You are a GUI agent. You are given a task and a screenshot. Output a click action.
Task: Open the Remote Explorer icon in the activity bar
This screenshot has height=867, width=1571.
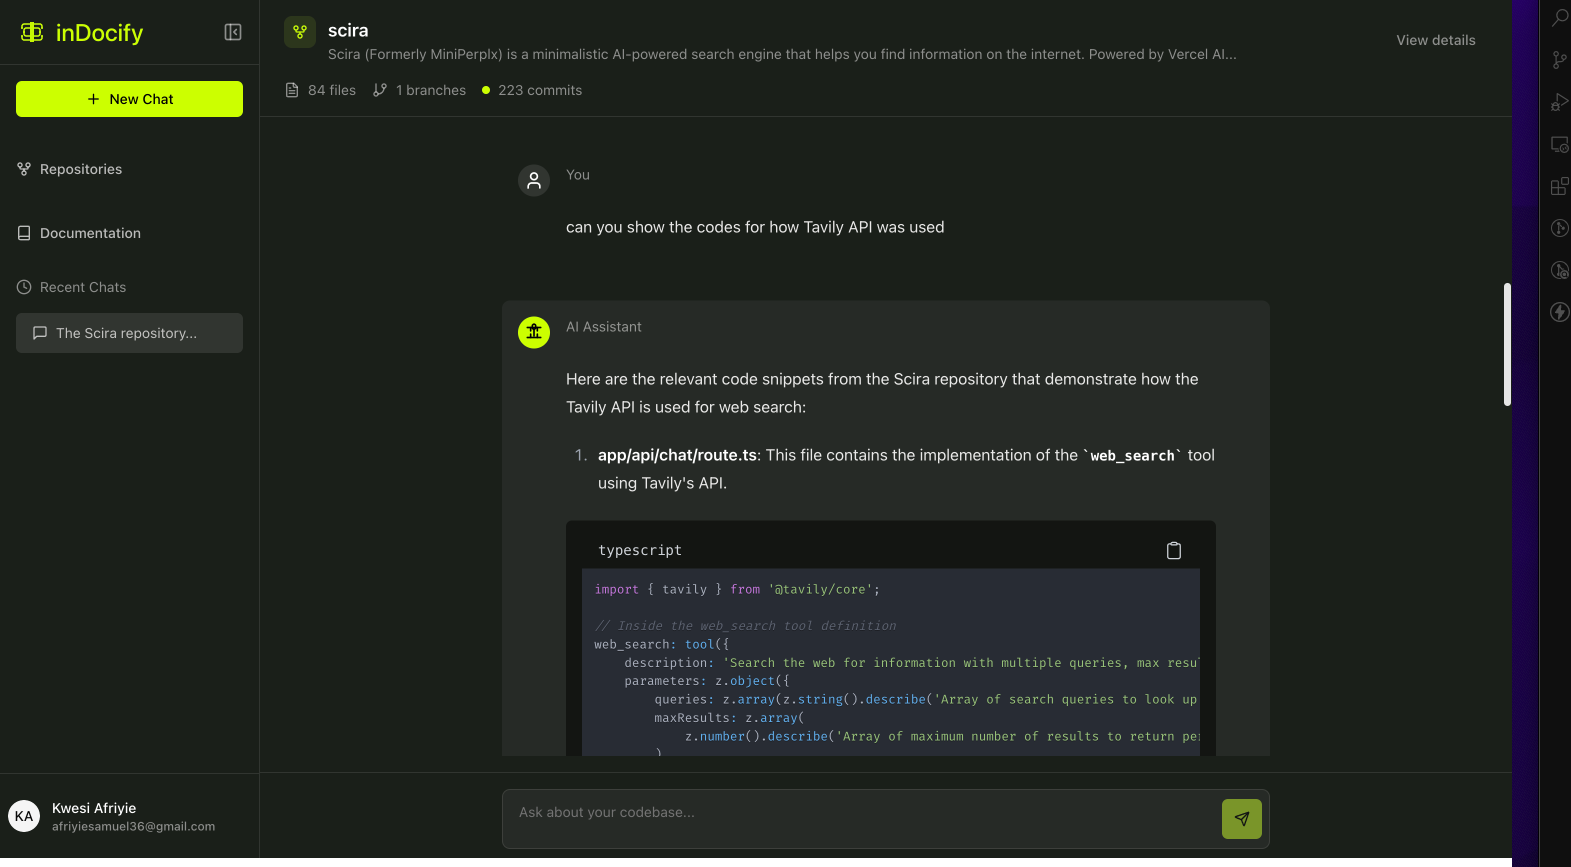(1560, 144)
